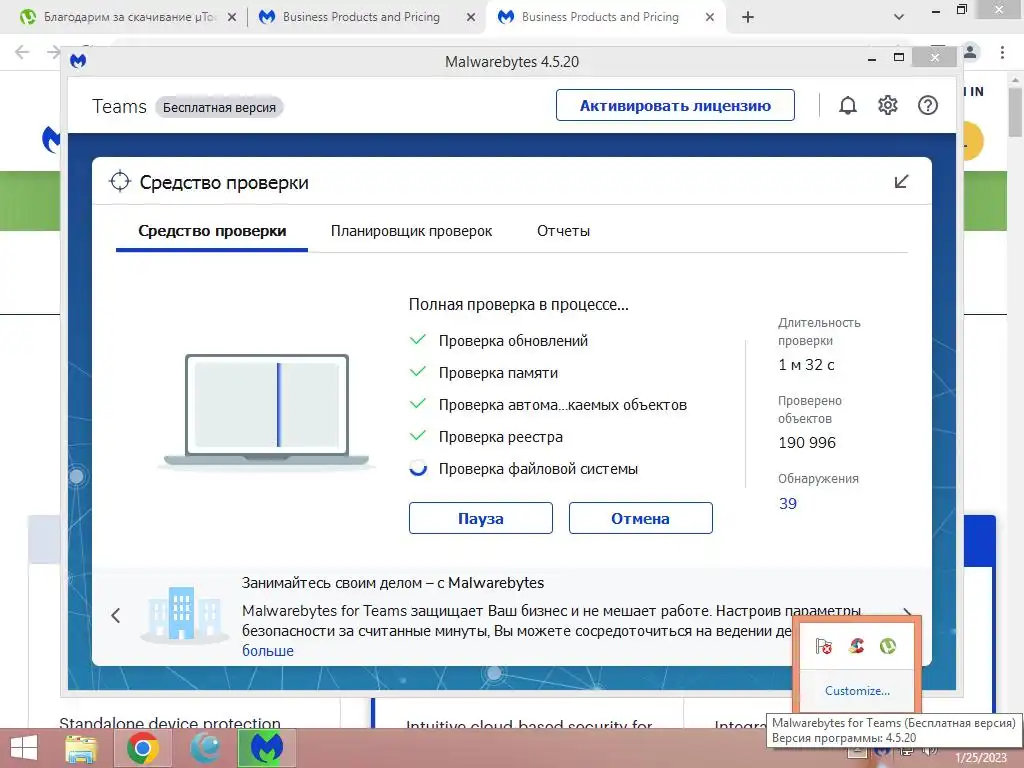Open File Explorer from the taskbar
Viewport: 1024px width, 768px height.
coord(81,748)
